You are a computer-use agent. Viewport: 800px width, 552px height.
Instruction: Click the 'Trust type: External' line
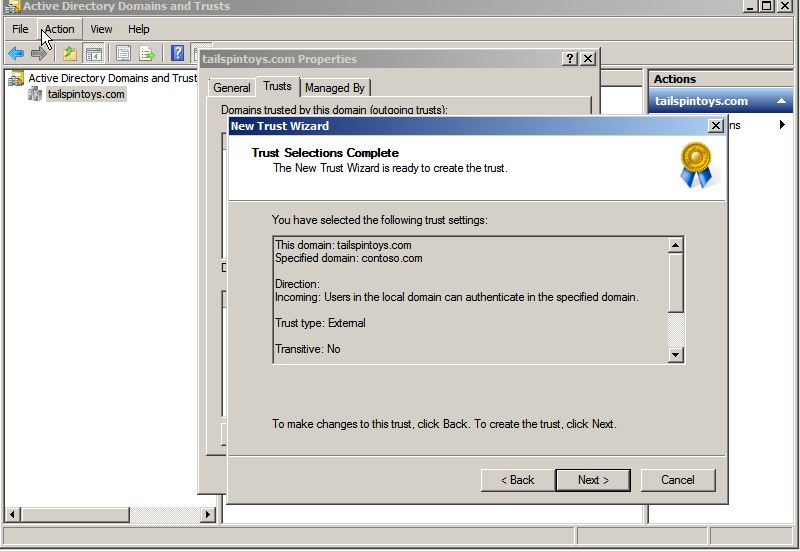320,323
